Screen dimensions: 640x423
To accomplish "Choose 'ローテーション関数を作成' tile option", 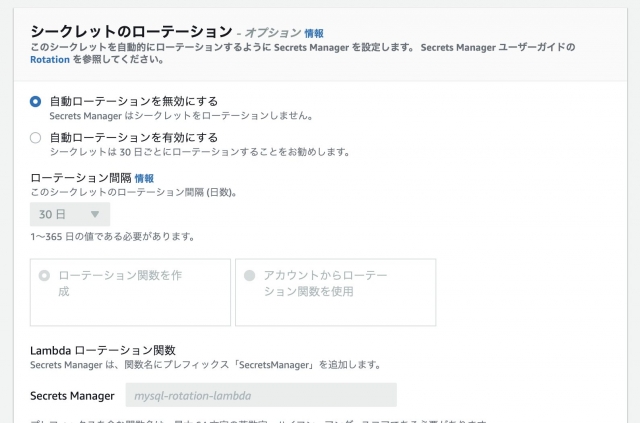I will click(130, 292).
